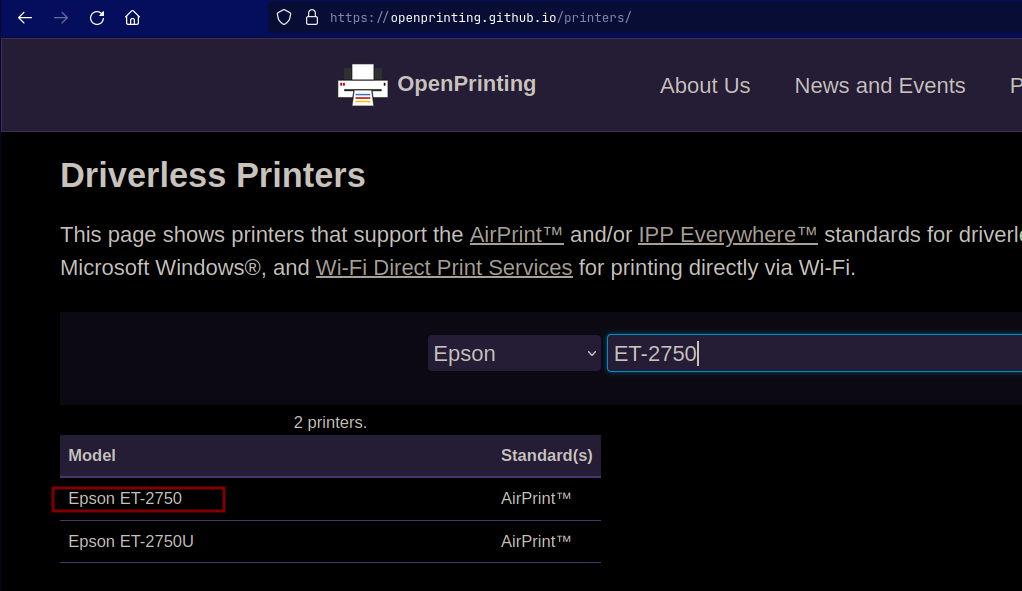Go to the browser home page icon

132,18
